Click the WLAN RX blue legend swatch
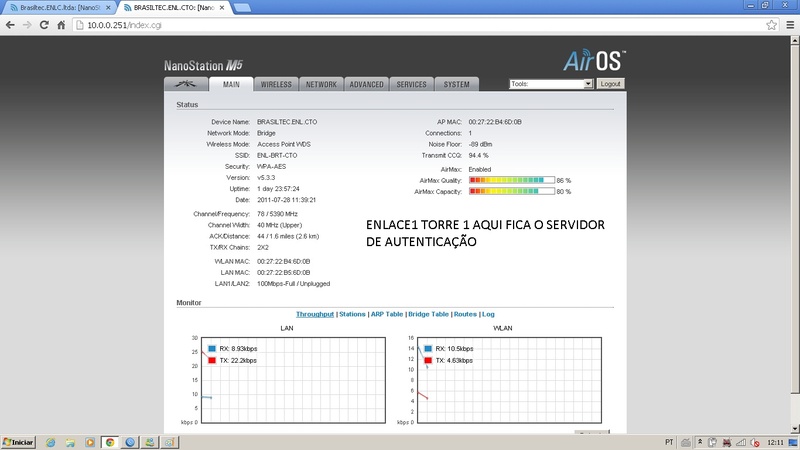 (x=428, y=348)
